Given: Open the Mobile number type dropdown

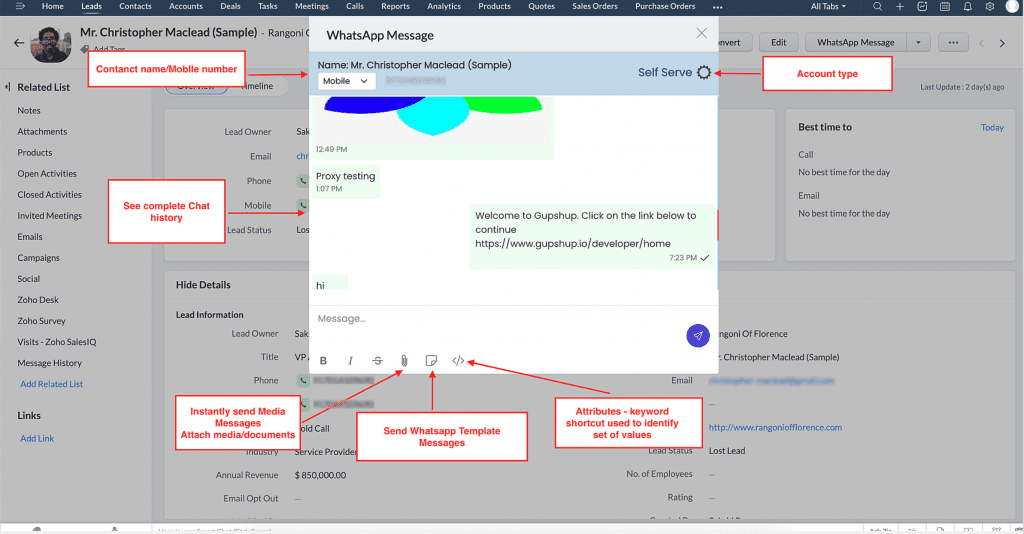Looking at the screenshot, I should (345, 81).
